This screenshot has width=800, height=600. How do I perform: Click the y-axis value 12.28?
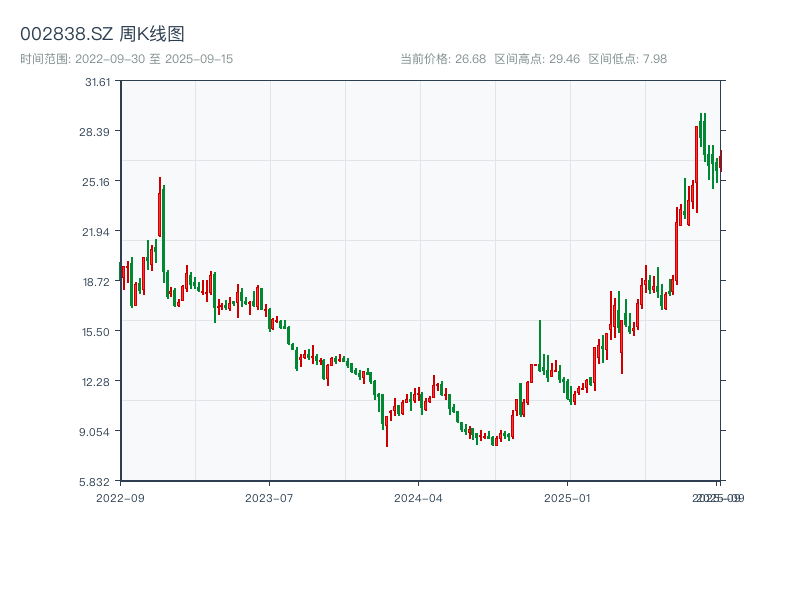pos(96,382)
